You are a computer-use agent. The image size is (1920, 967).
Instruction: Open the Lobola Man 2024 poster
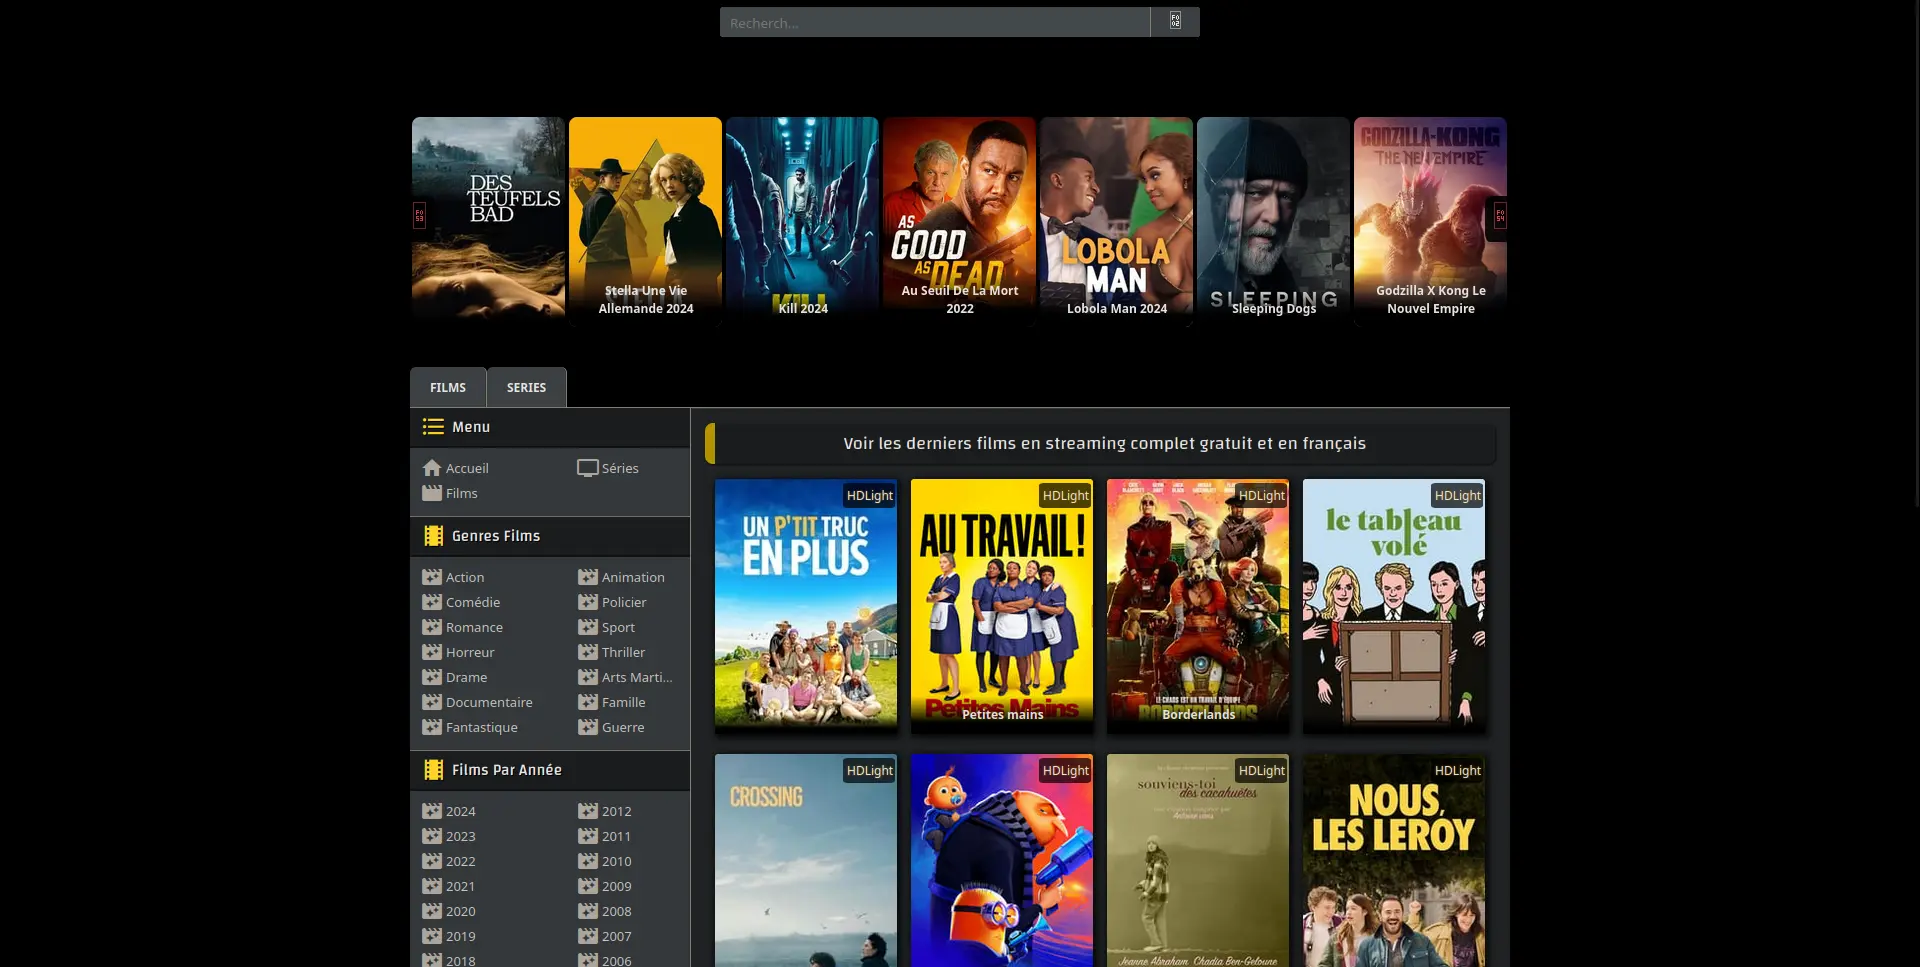(x=1116, y=220)
